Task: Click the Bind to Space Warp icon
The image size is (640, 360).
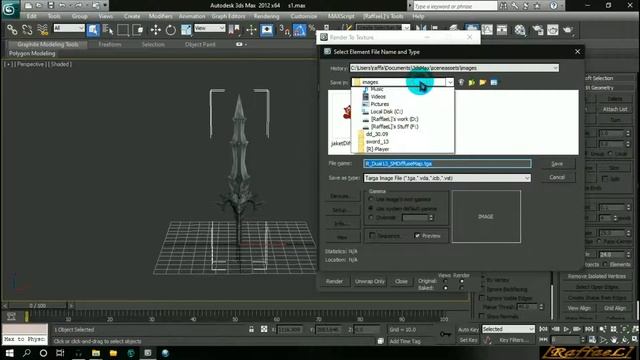Action: pos(42,30)
